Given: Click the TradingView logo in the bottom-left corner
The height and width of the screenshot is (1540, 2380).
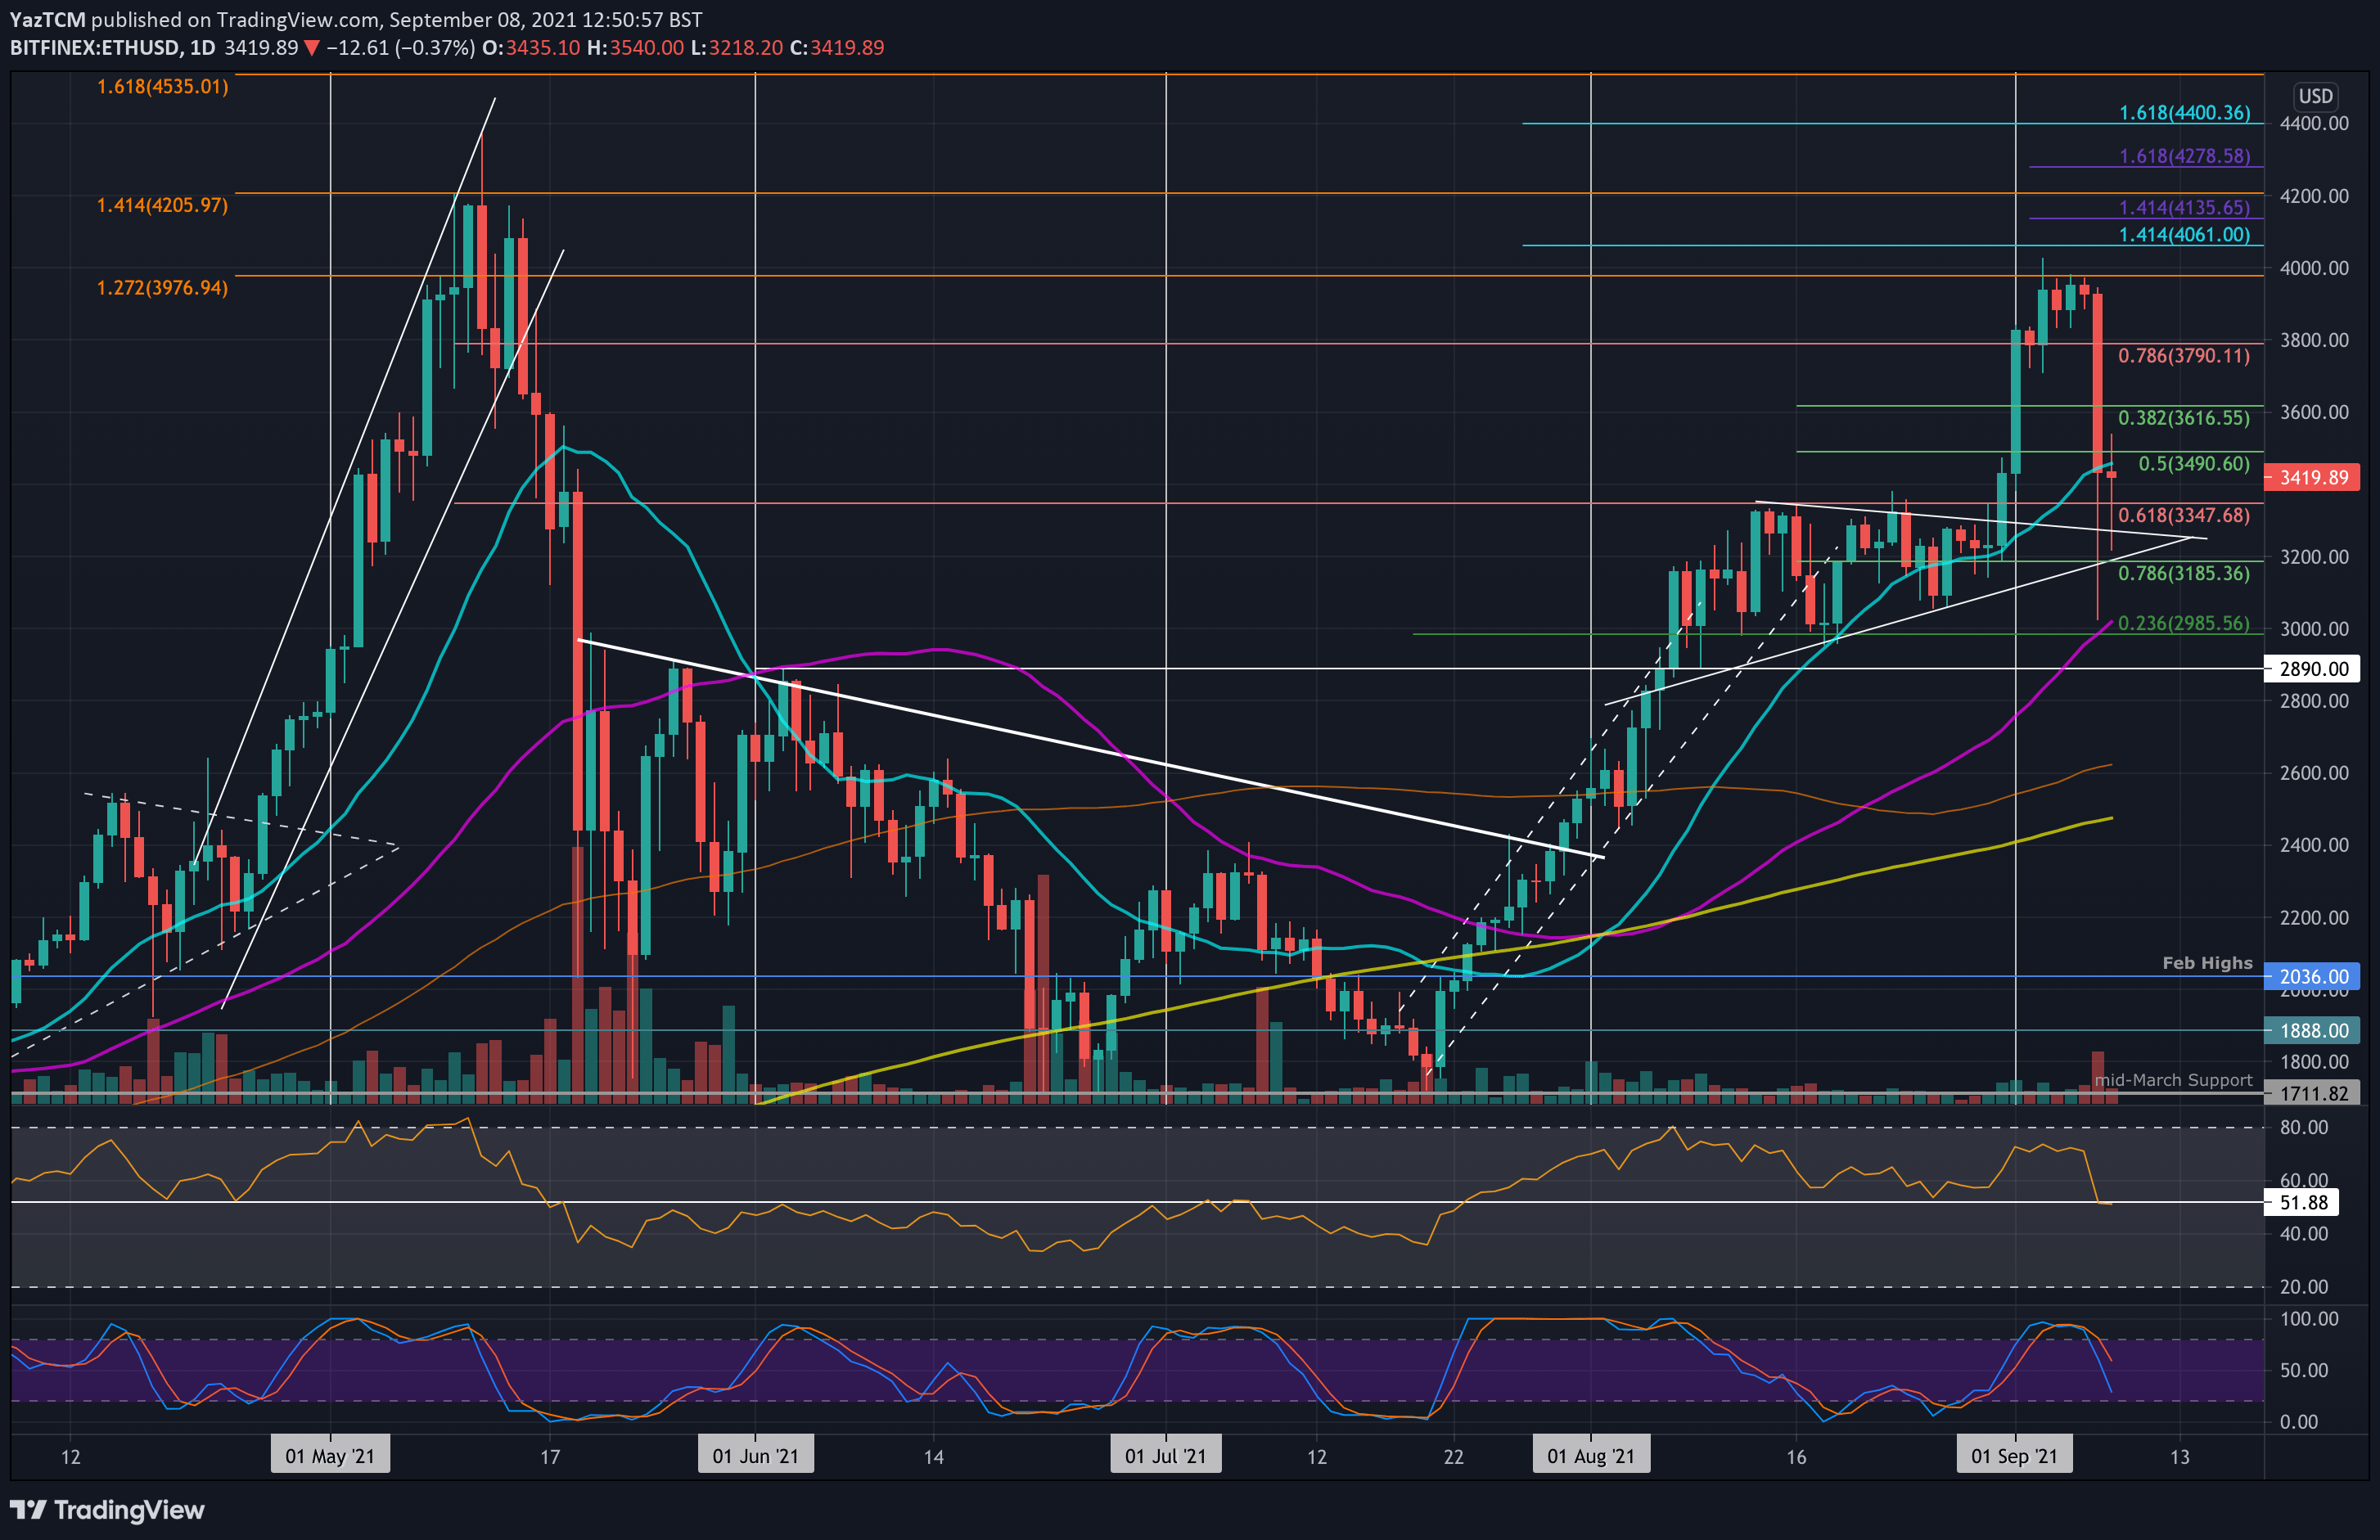Looking at the screenshot, I should coord(105,1510).
